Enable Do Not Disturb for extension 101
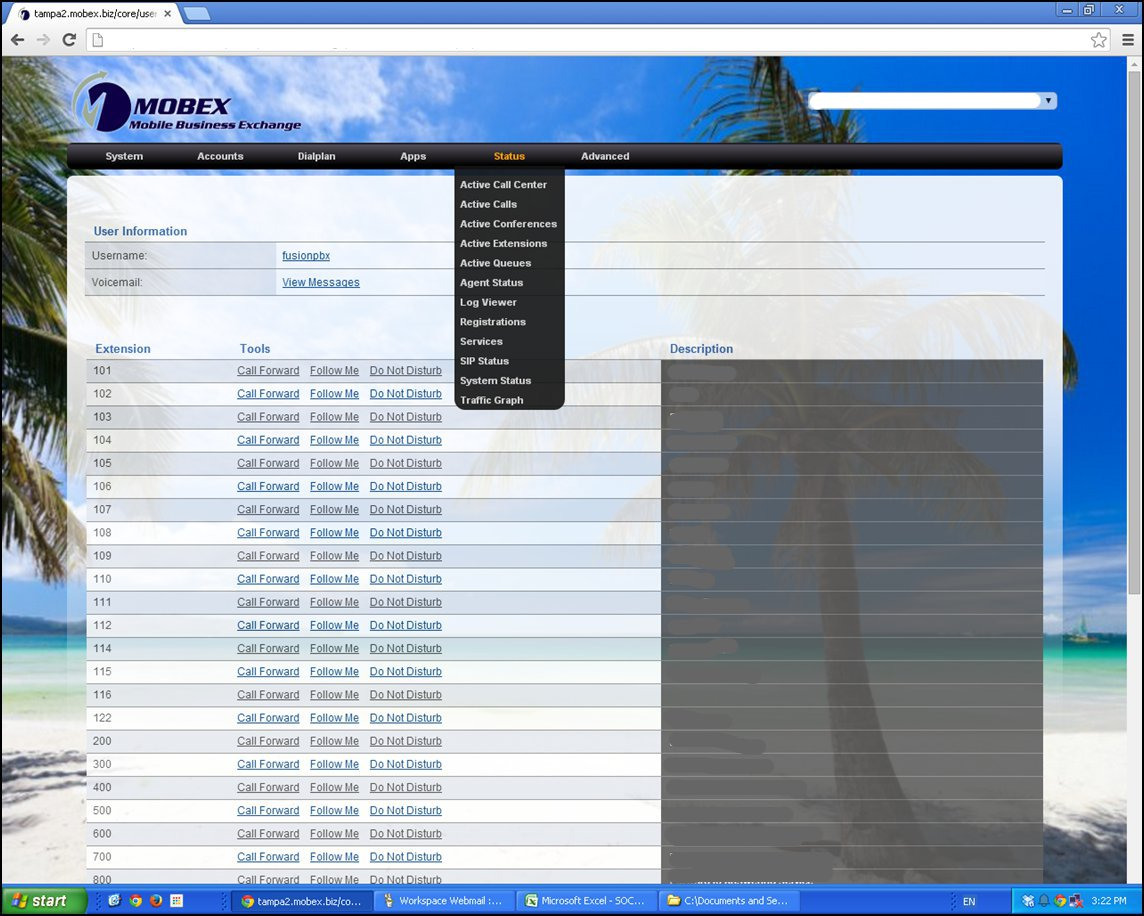 point(406,370)
